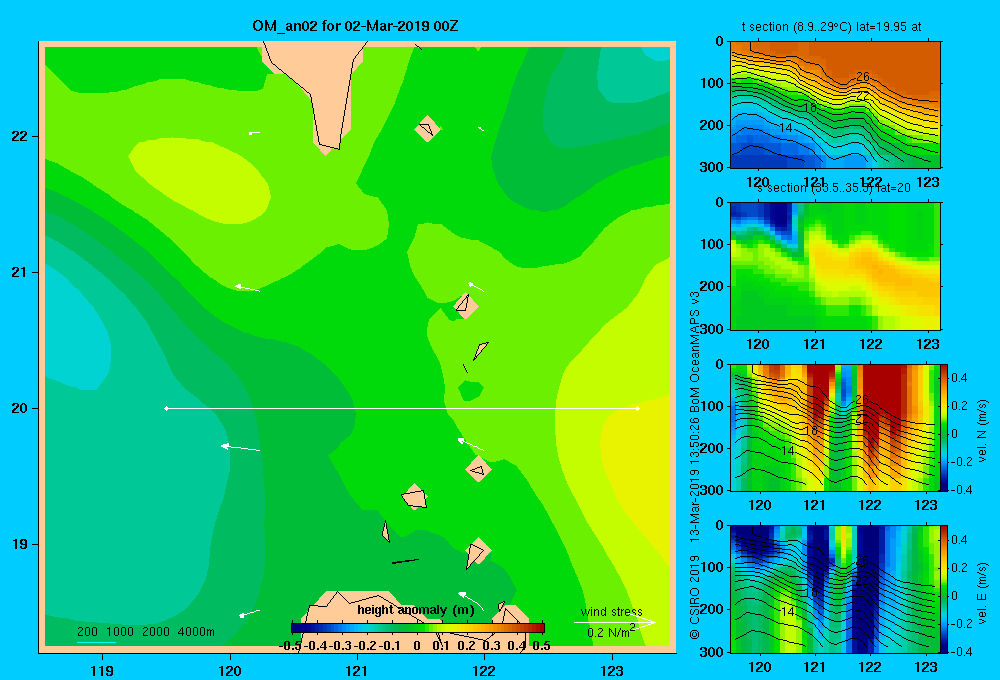This screenshot has width=1000, height=680.
Task: Select the 'wind stress' label
Action: click(x=612, y=612)
